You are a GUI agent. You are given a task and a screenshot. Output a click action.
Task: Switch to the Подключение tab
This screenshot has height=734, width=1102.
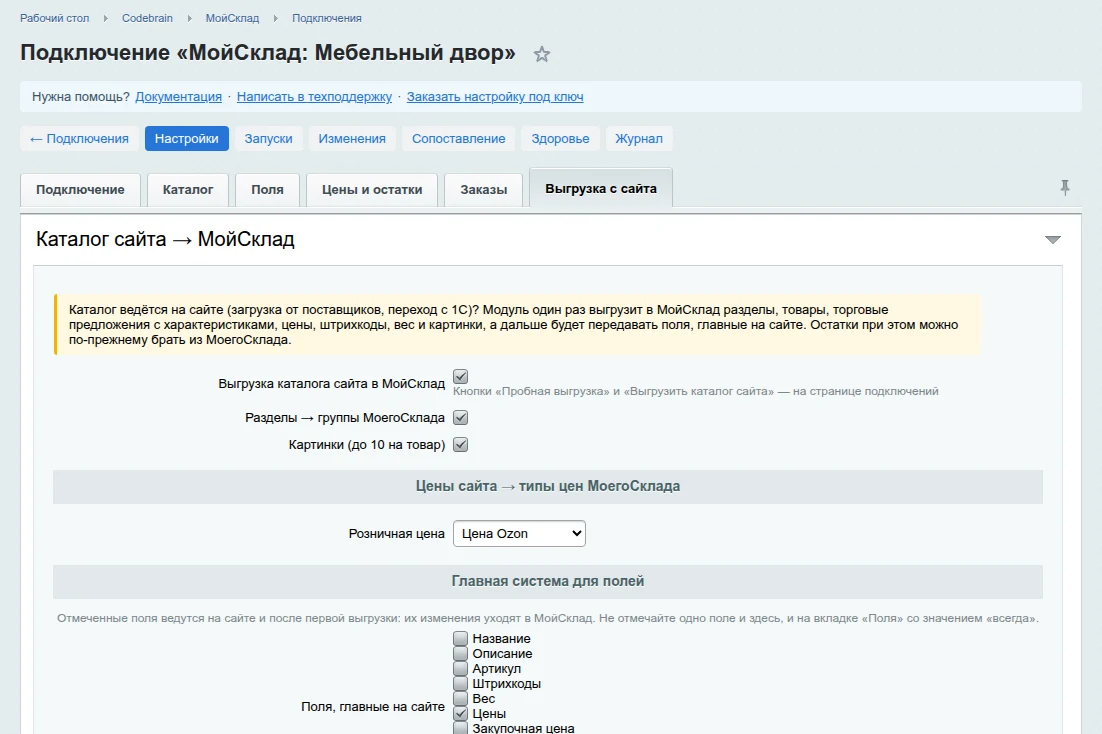tap(80, 190)
